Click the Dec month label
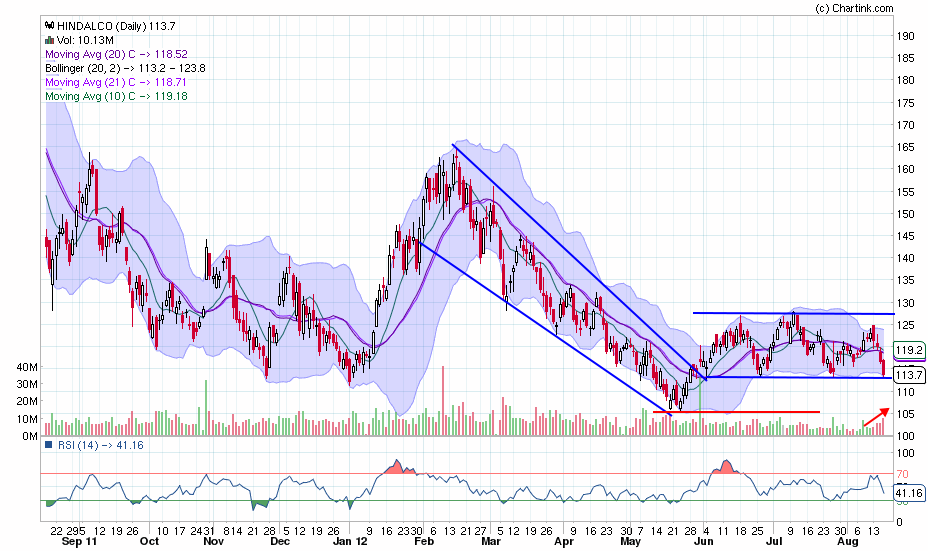Screen dimensions: 930x551 280,541
